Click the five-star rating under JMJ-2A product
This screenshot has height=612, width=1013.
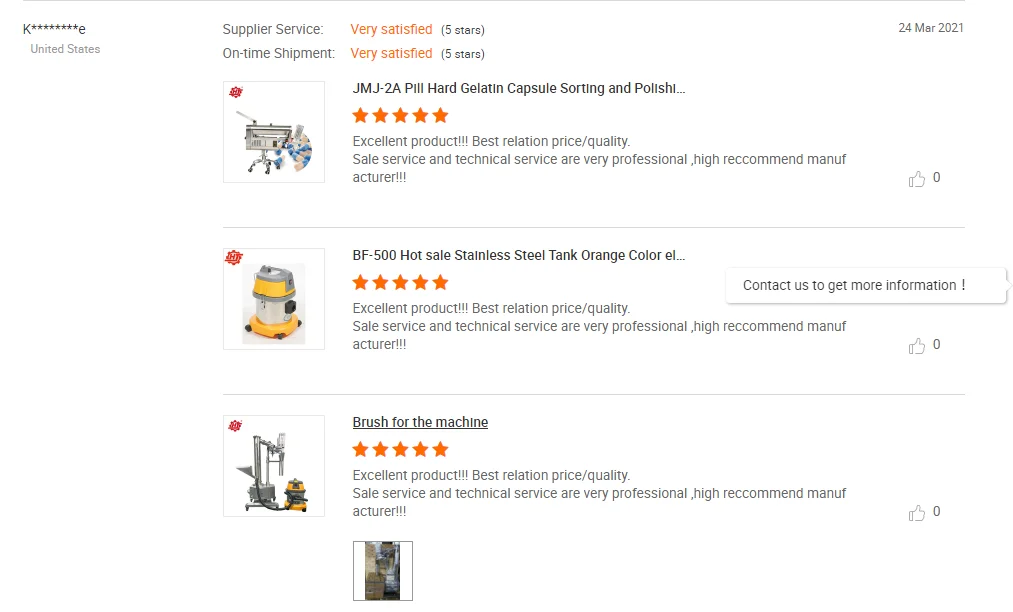pos(400,115)
